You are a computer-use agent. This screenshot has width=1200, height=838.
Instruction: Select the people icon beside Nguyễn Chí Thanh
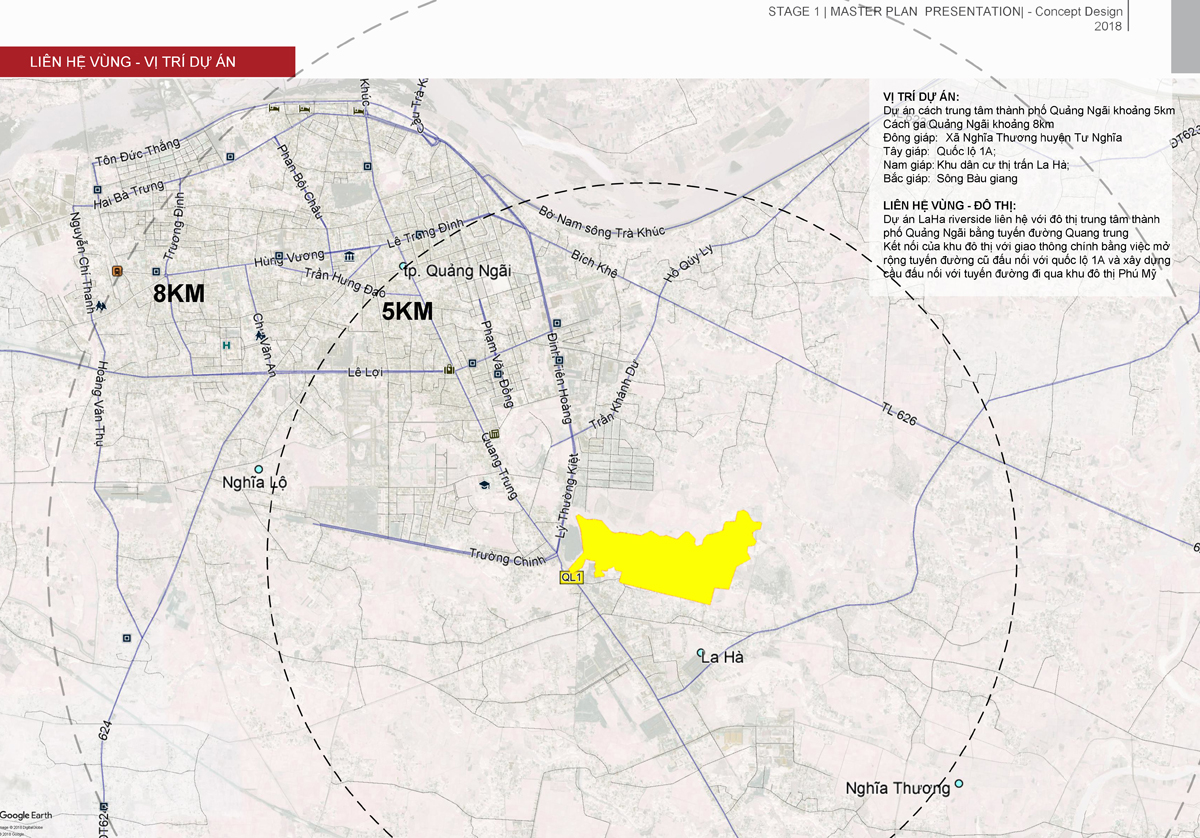(x=102, y=305)
